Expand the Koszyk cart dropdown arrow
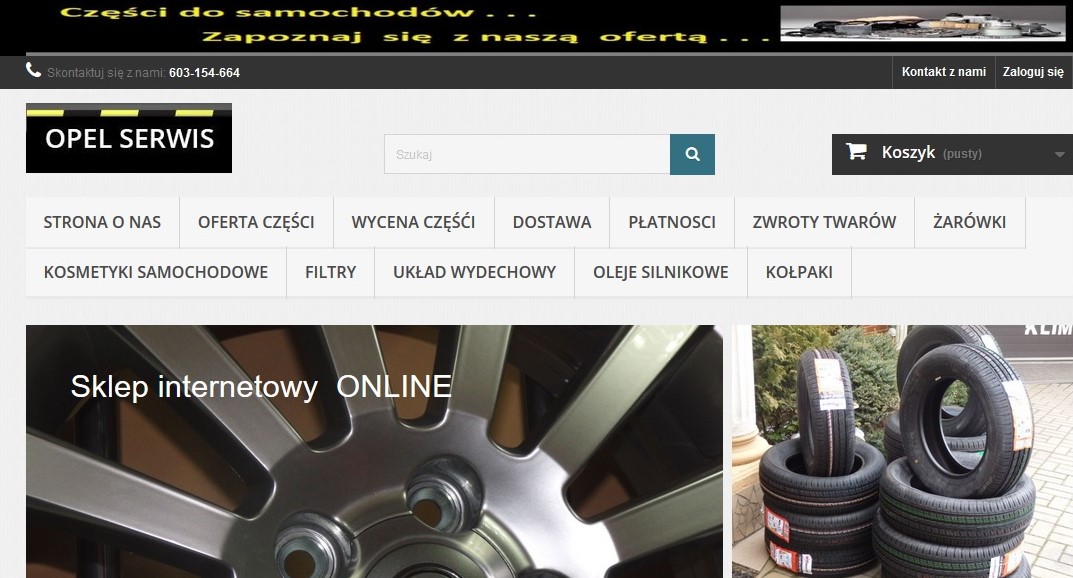The width and height of the screenshot is (1073, 578). (x=1059, y=154)
